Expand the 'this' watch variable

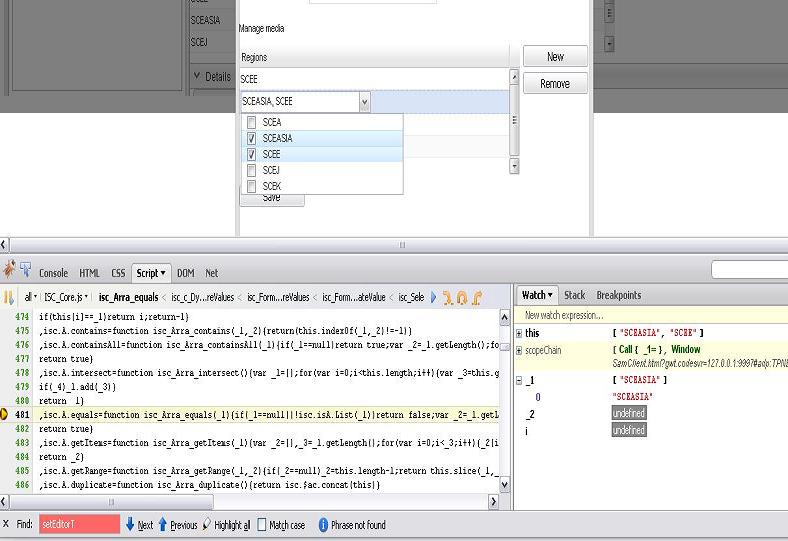pos(519,333)
